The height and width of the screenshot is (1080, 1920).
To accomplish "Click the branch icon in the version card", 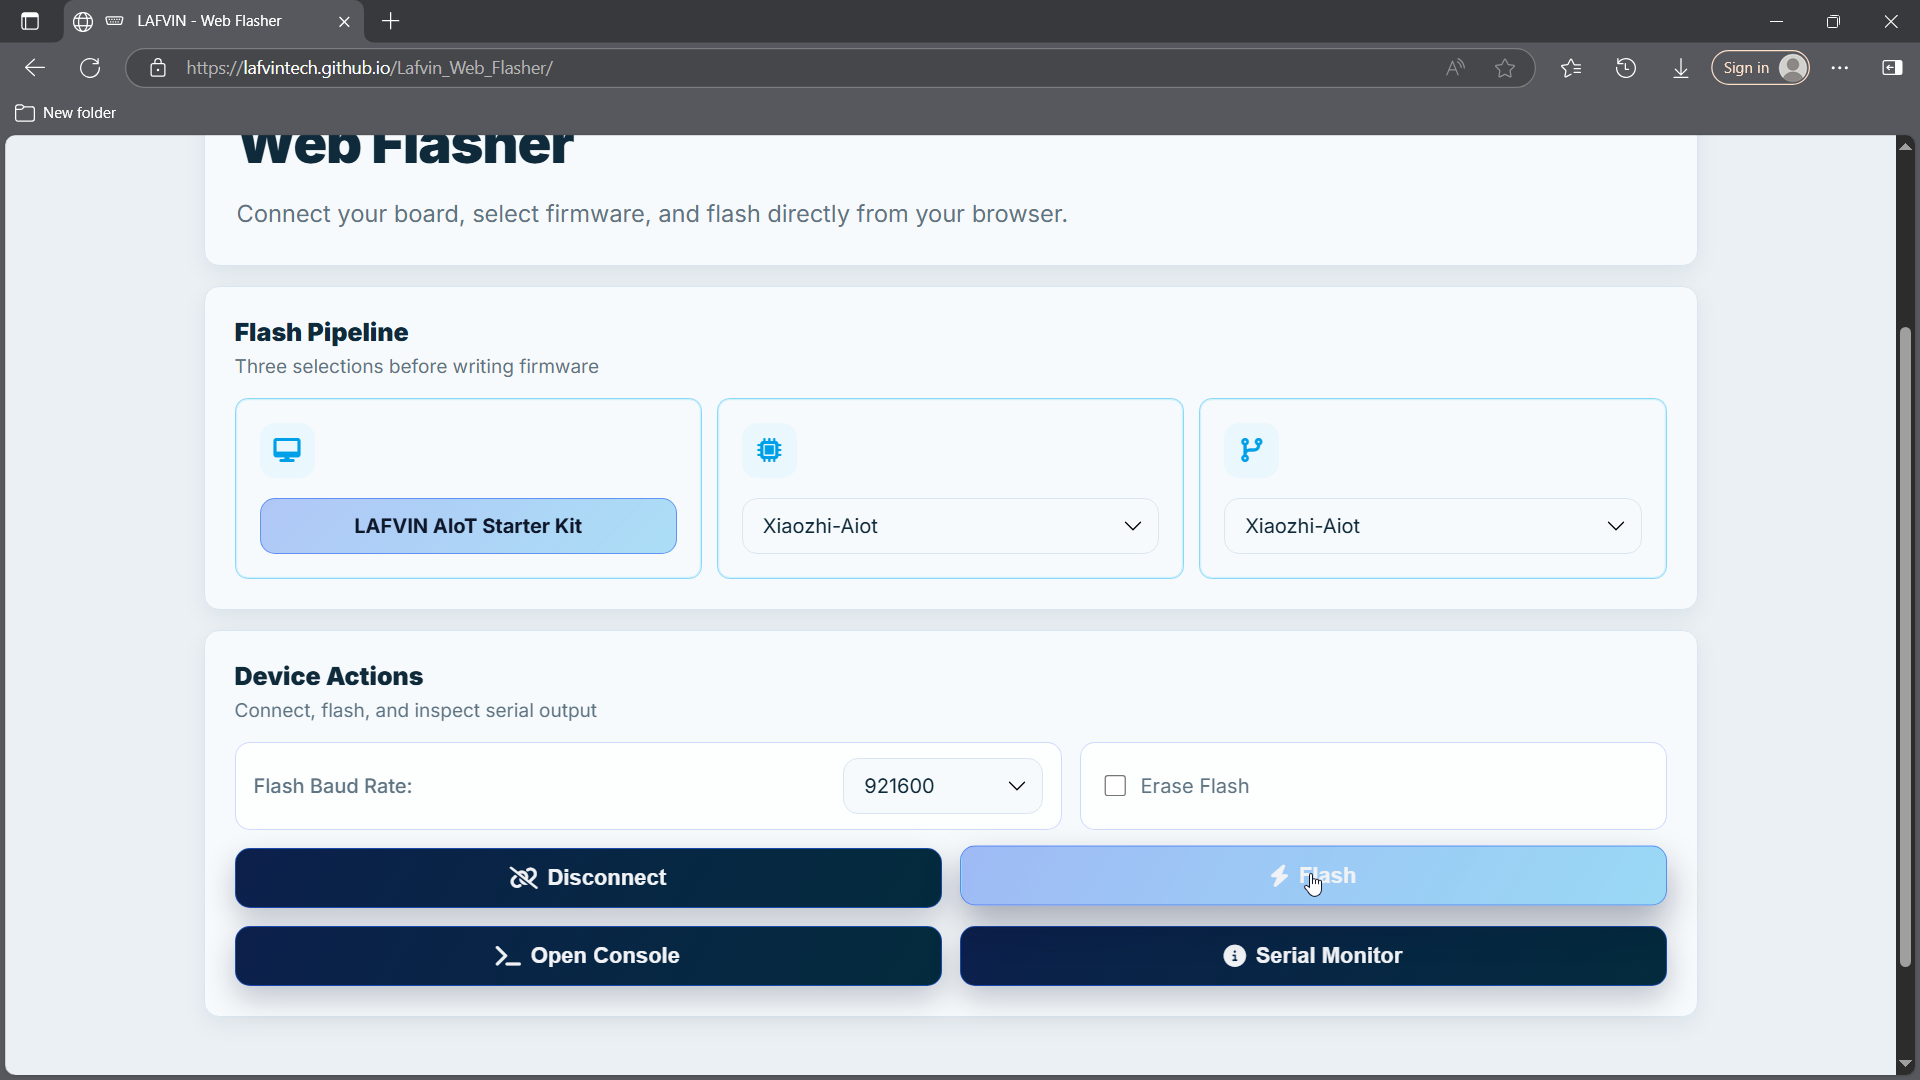I will coord(1251,450).
